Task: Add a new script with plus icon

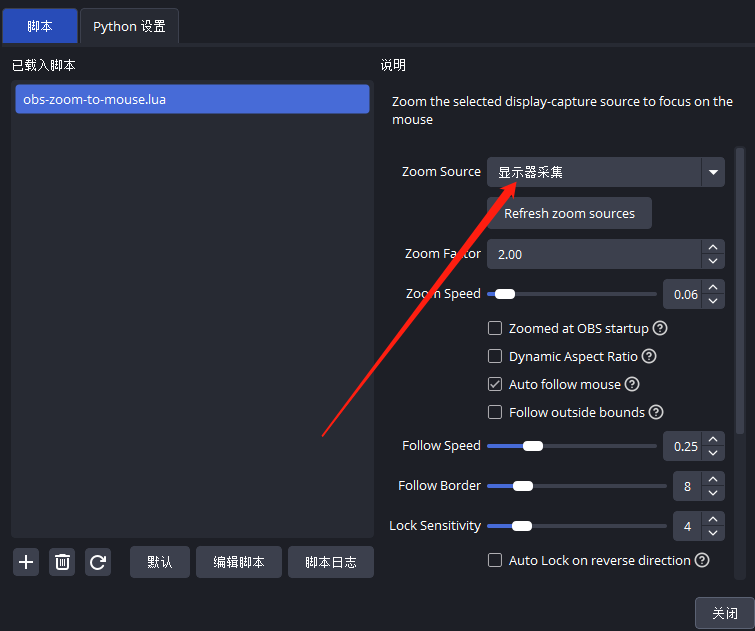Action: pos(26,562)
